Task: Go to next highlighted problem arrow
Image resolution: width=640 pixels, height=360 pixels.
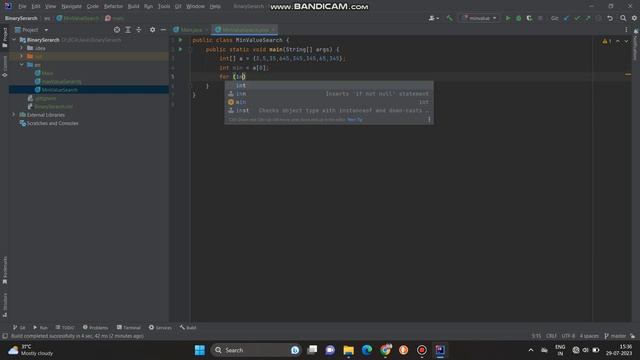Action: coord(626,41)
